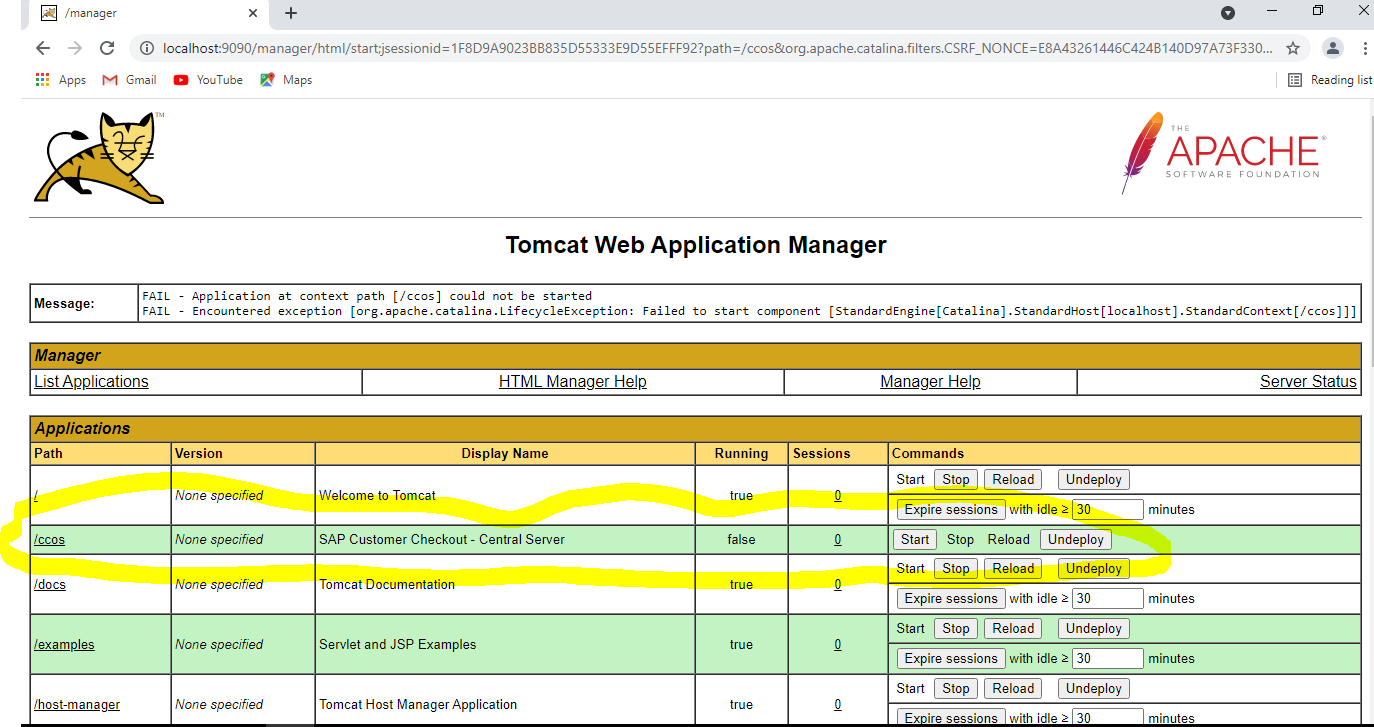Open the Reading list panel
The width and height of the screenshot is (1374, 727).
[x=1329, y=80]
